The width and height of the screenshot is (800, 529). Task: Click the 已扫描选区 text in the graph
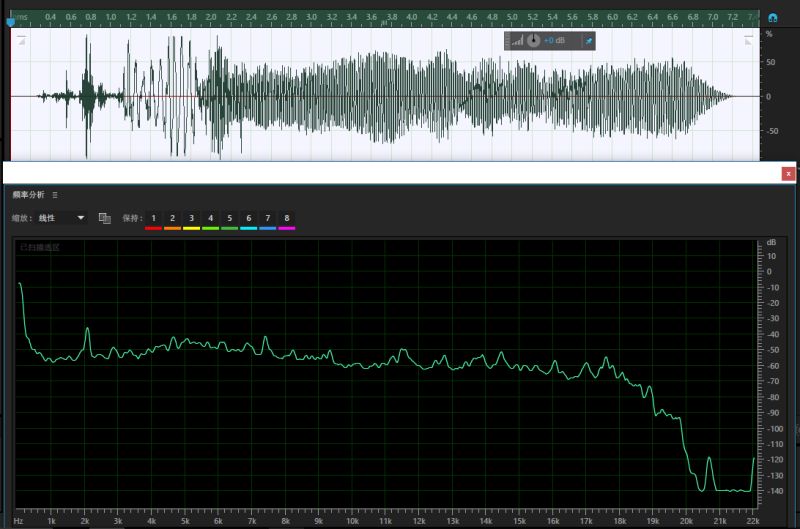tap(40, 247)
